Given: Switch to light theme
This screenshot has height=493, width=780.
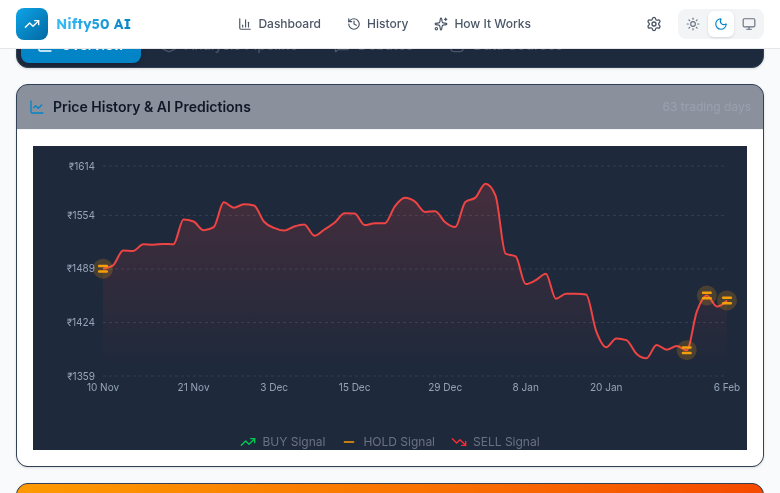Looking at the screenshot, I should click(693, 24).
